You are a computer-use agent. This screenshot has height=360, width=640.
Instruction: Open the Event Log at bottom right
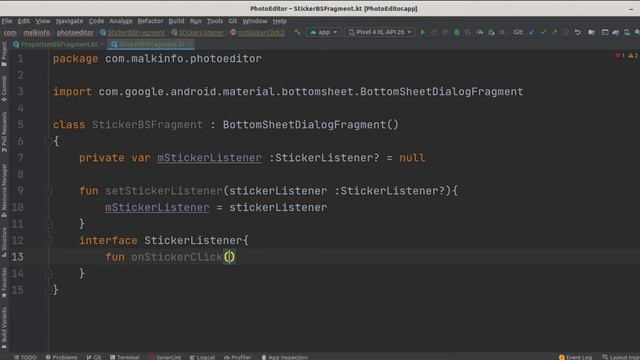[576, 357]
